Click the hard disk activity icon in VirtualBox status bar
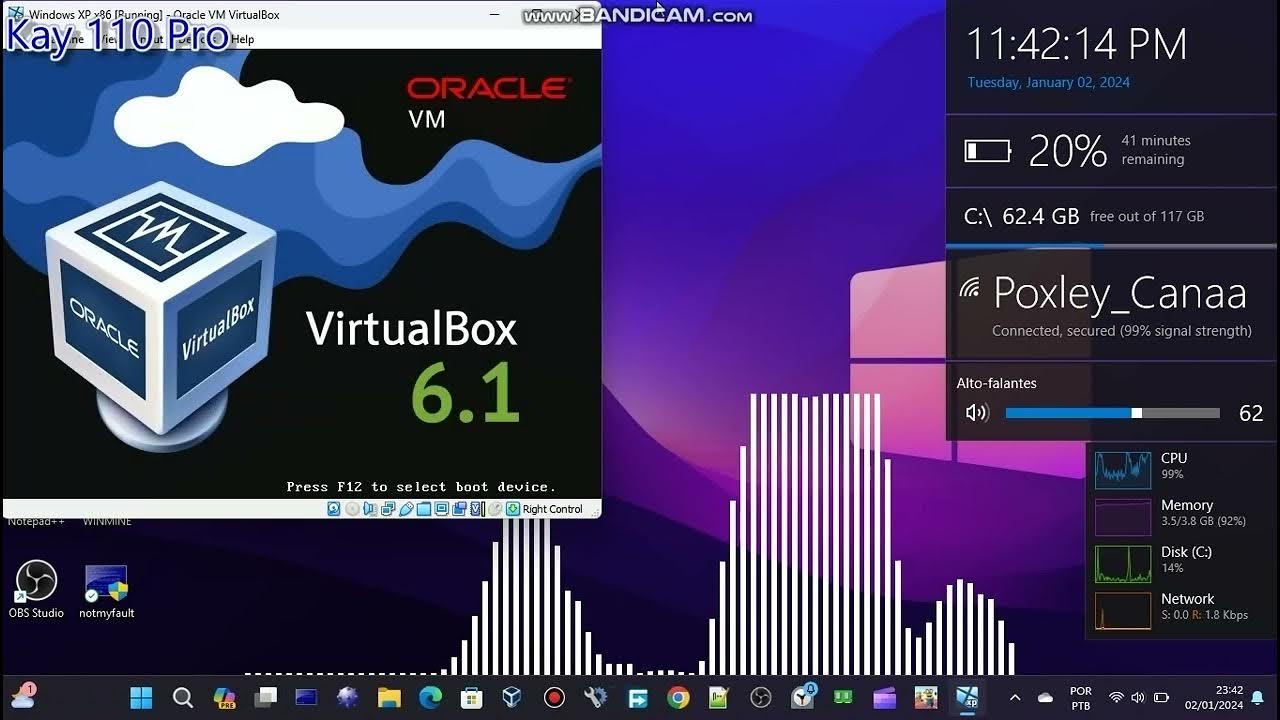Viewport: 1280px width, 720px height. pyautogui.click(x=334, y=509)
